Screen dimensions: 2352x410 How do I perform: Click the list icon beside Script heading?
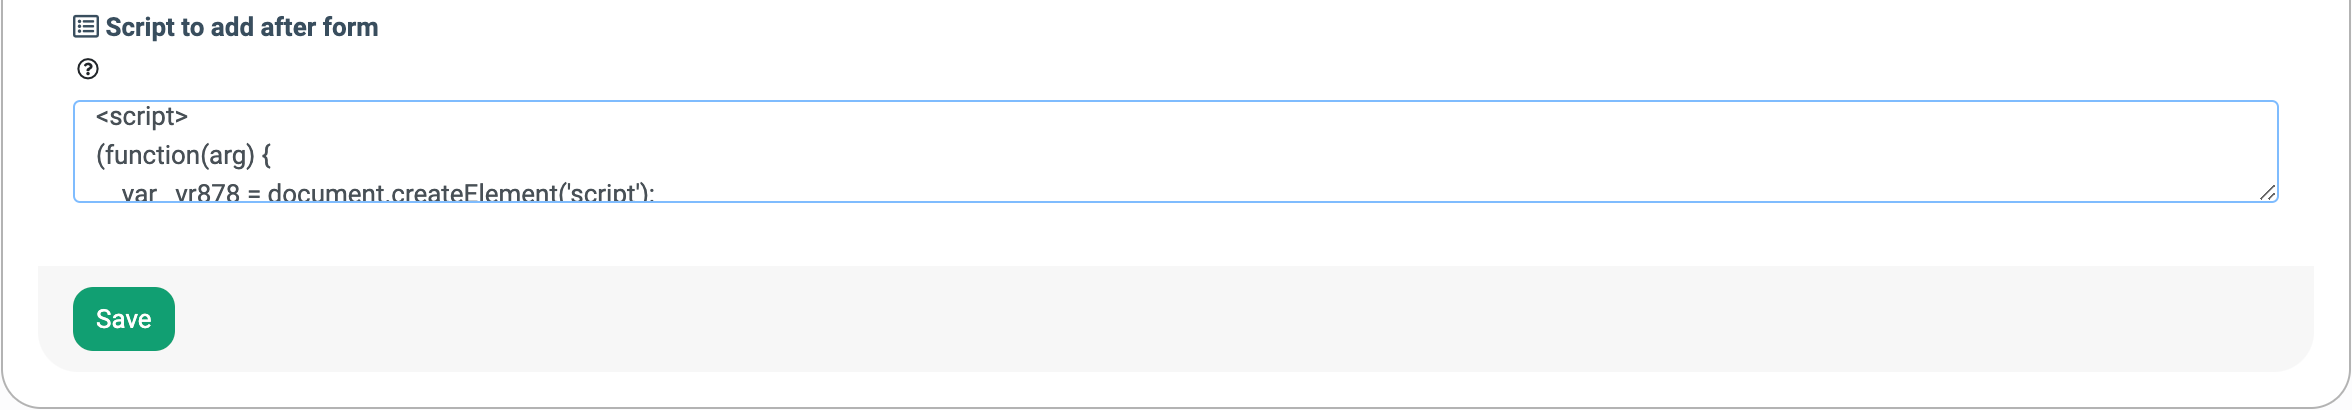click(86, 27)
